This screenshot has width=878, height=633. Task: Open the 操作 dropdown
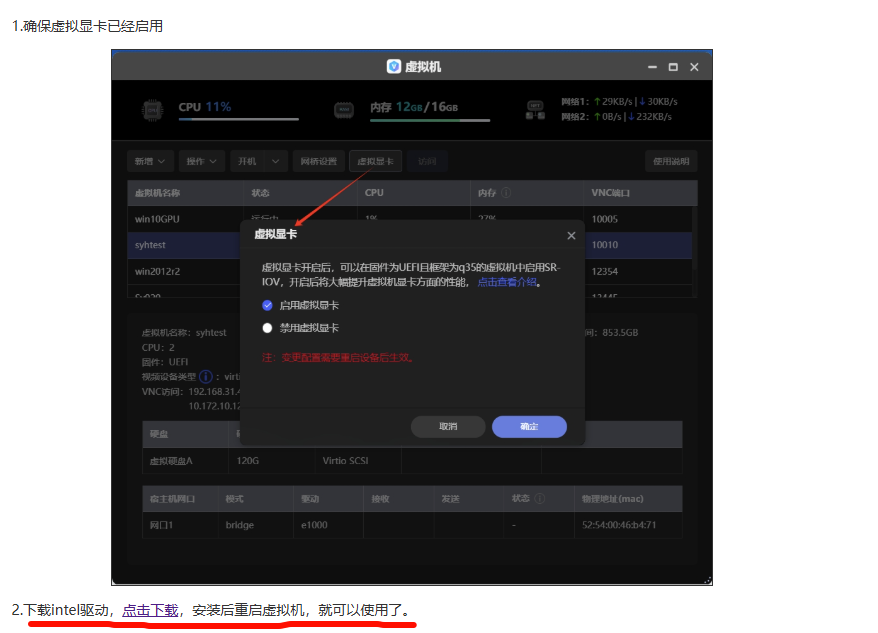coord(202,161)
